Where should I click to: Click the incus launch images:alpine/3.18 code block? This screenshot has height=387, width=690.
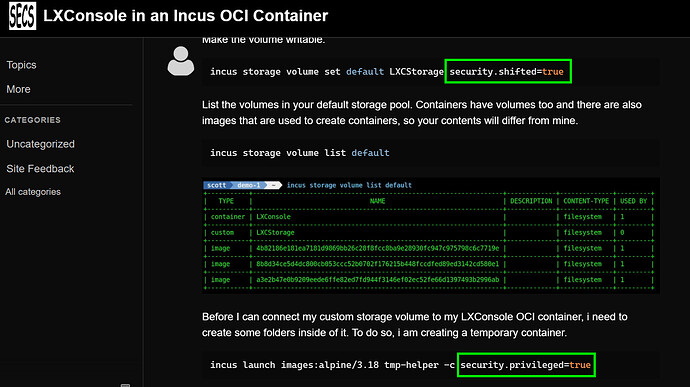(430, 365)
